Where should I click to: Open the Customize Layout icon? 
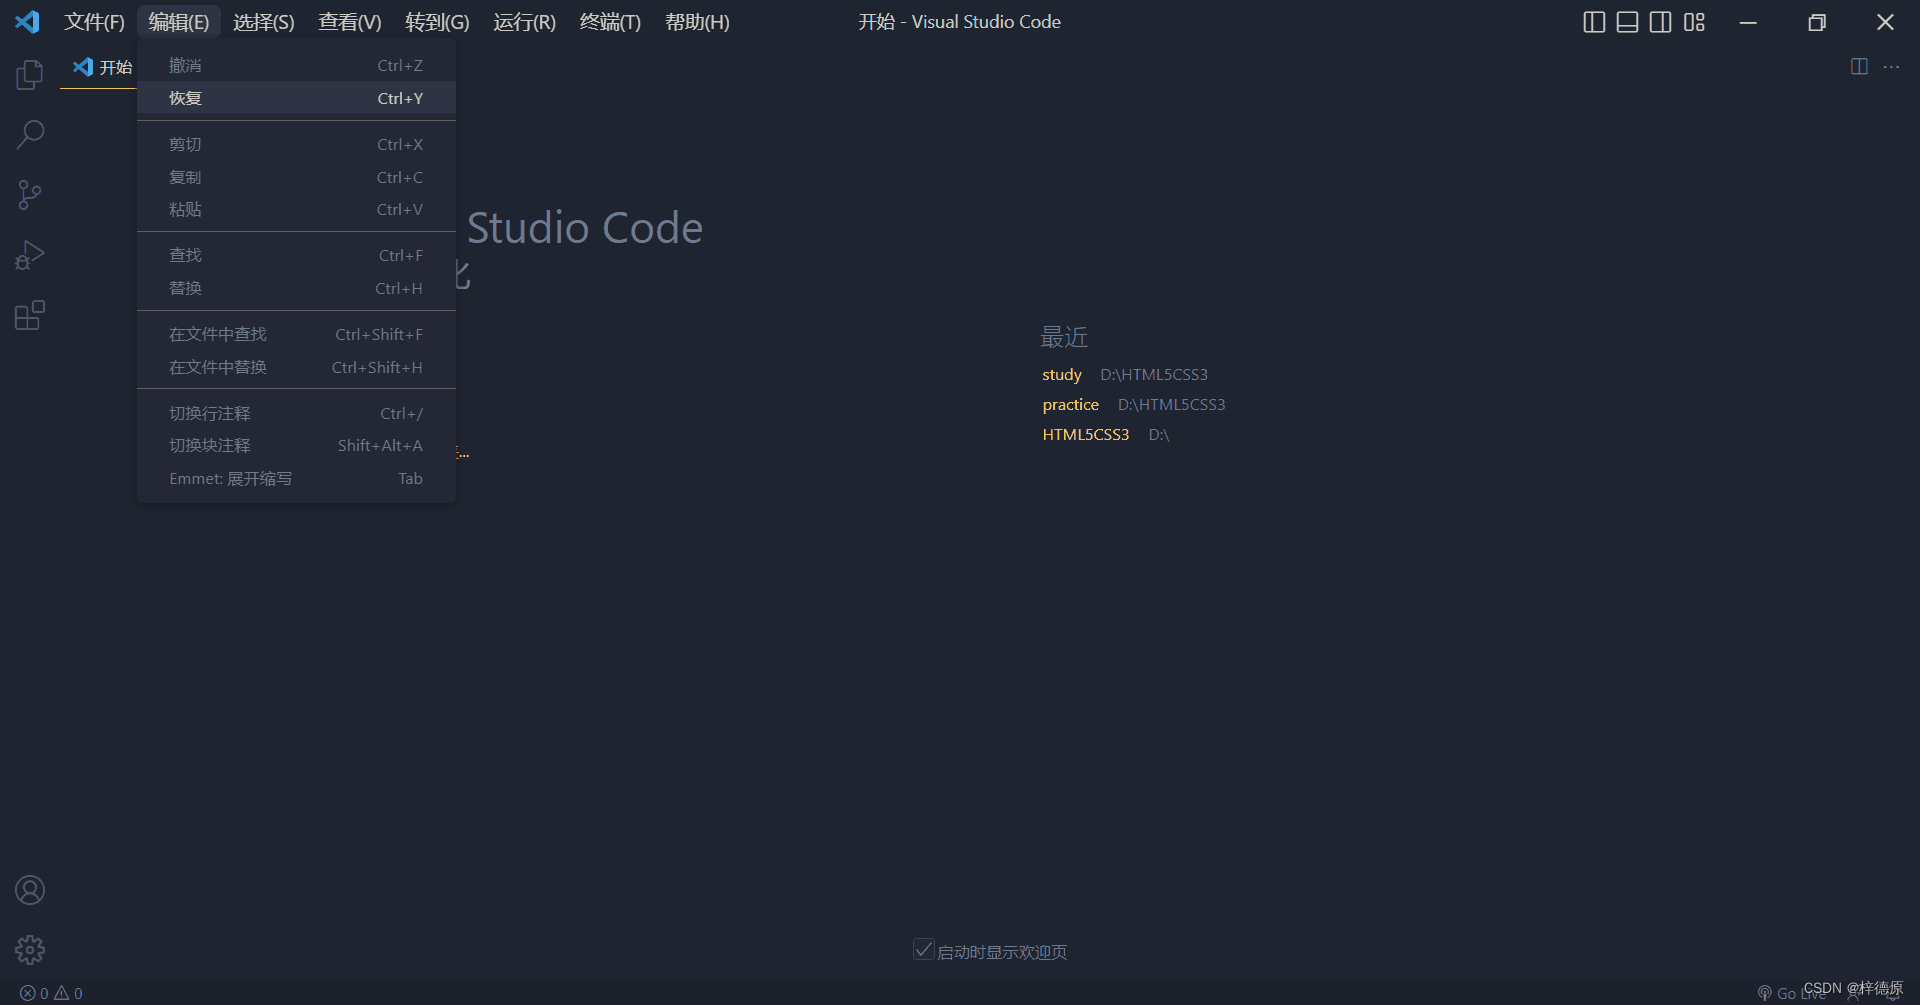tap(1694, 22)
